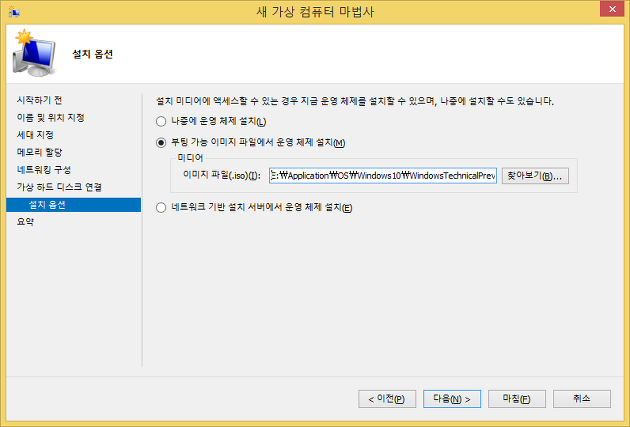Go to the 세대 지정 step
Screen dimensions: 630x427
coord(35,135)
